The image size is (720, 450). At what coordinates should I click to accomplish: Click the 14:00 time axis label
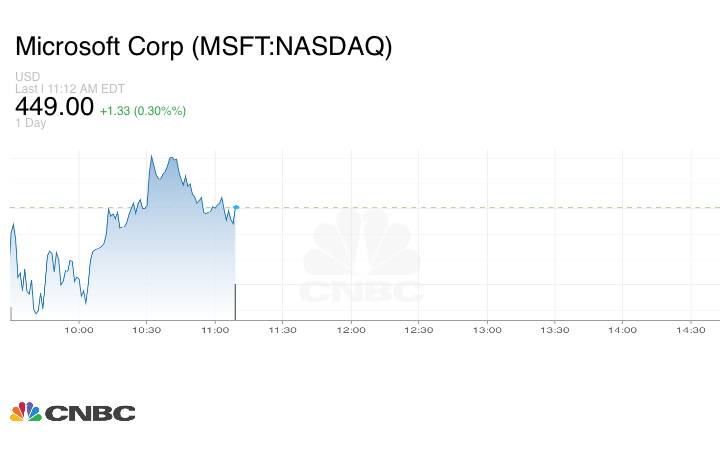click(622, 330)
